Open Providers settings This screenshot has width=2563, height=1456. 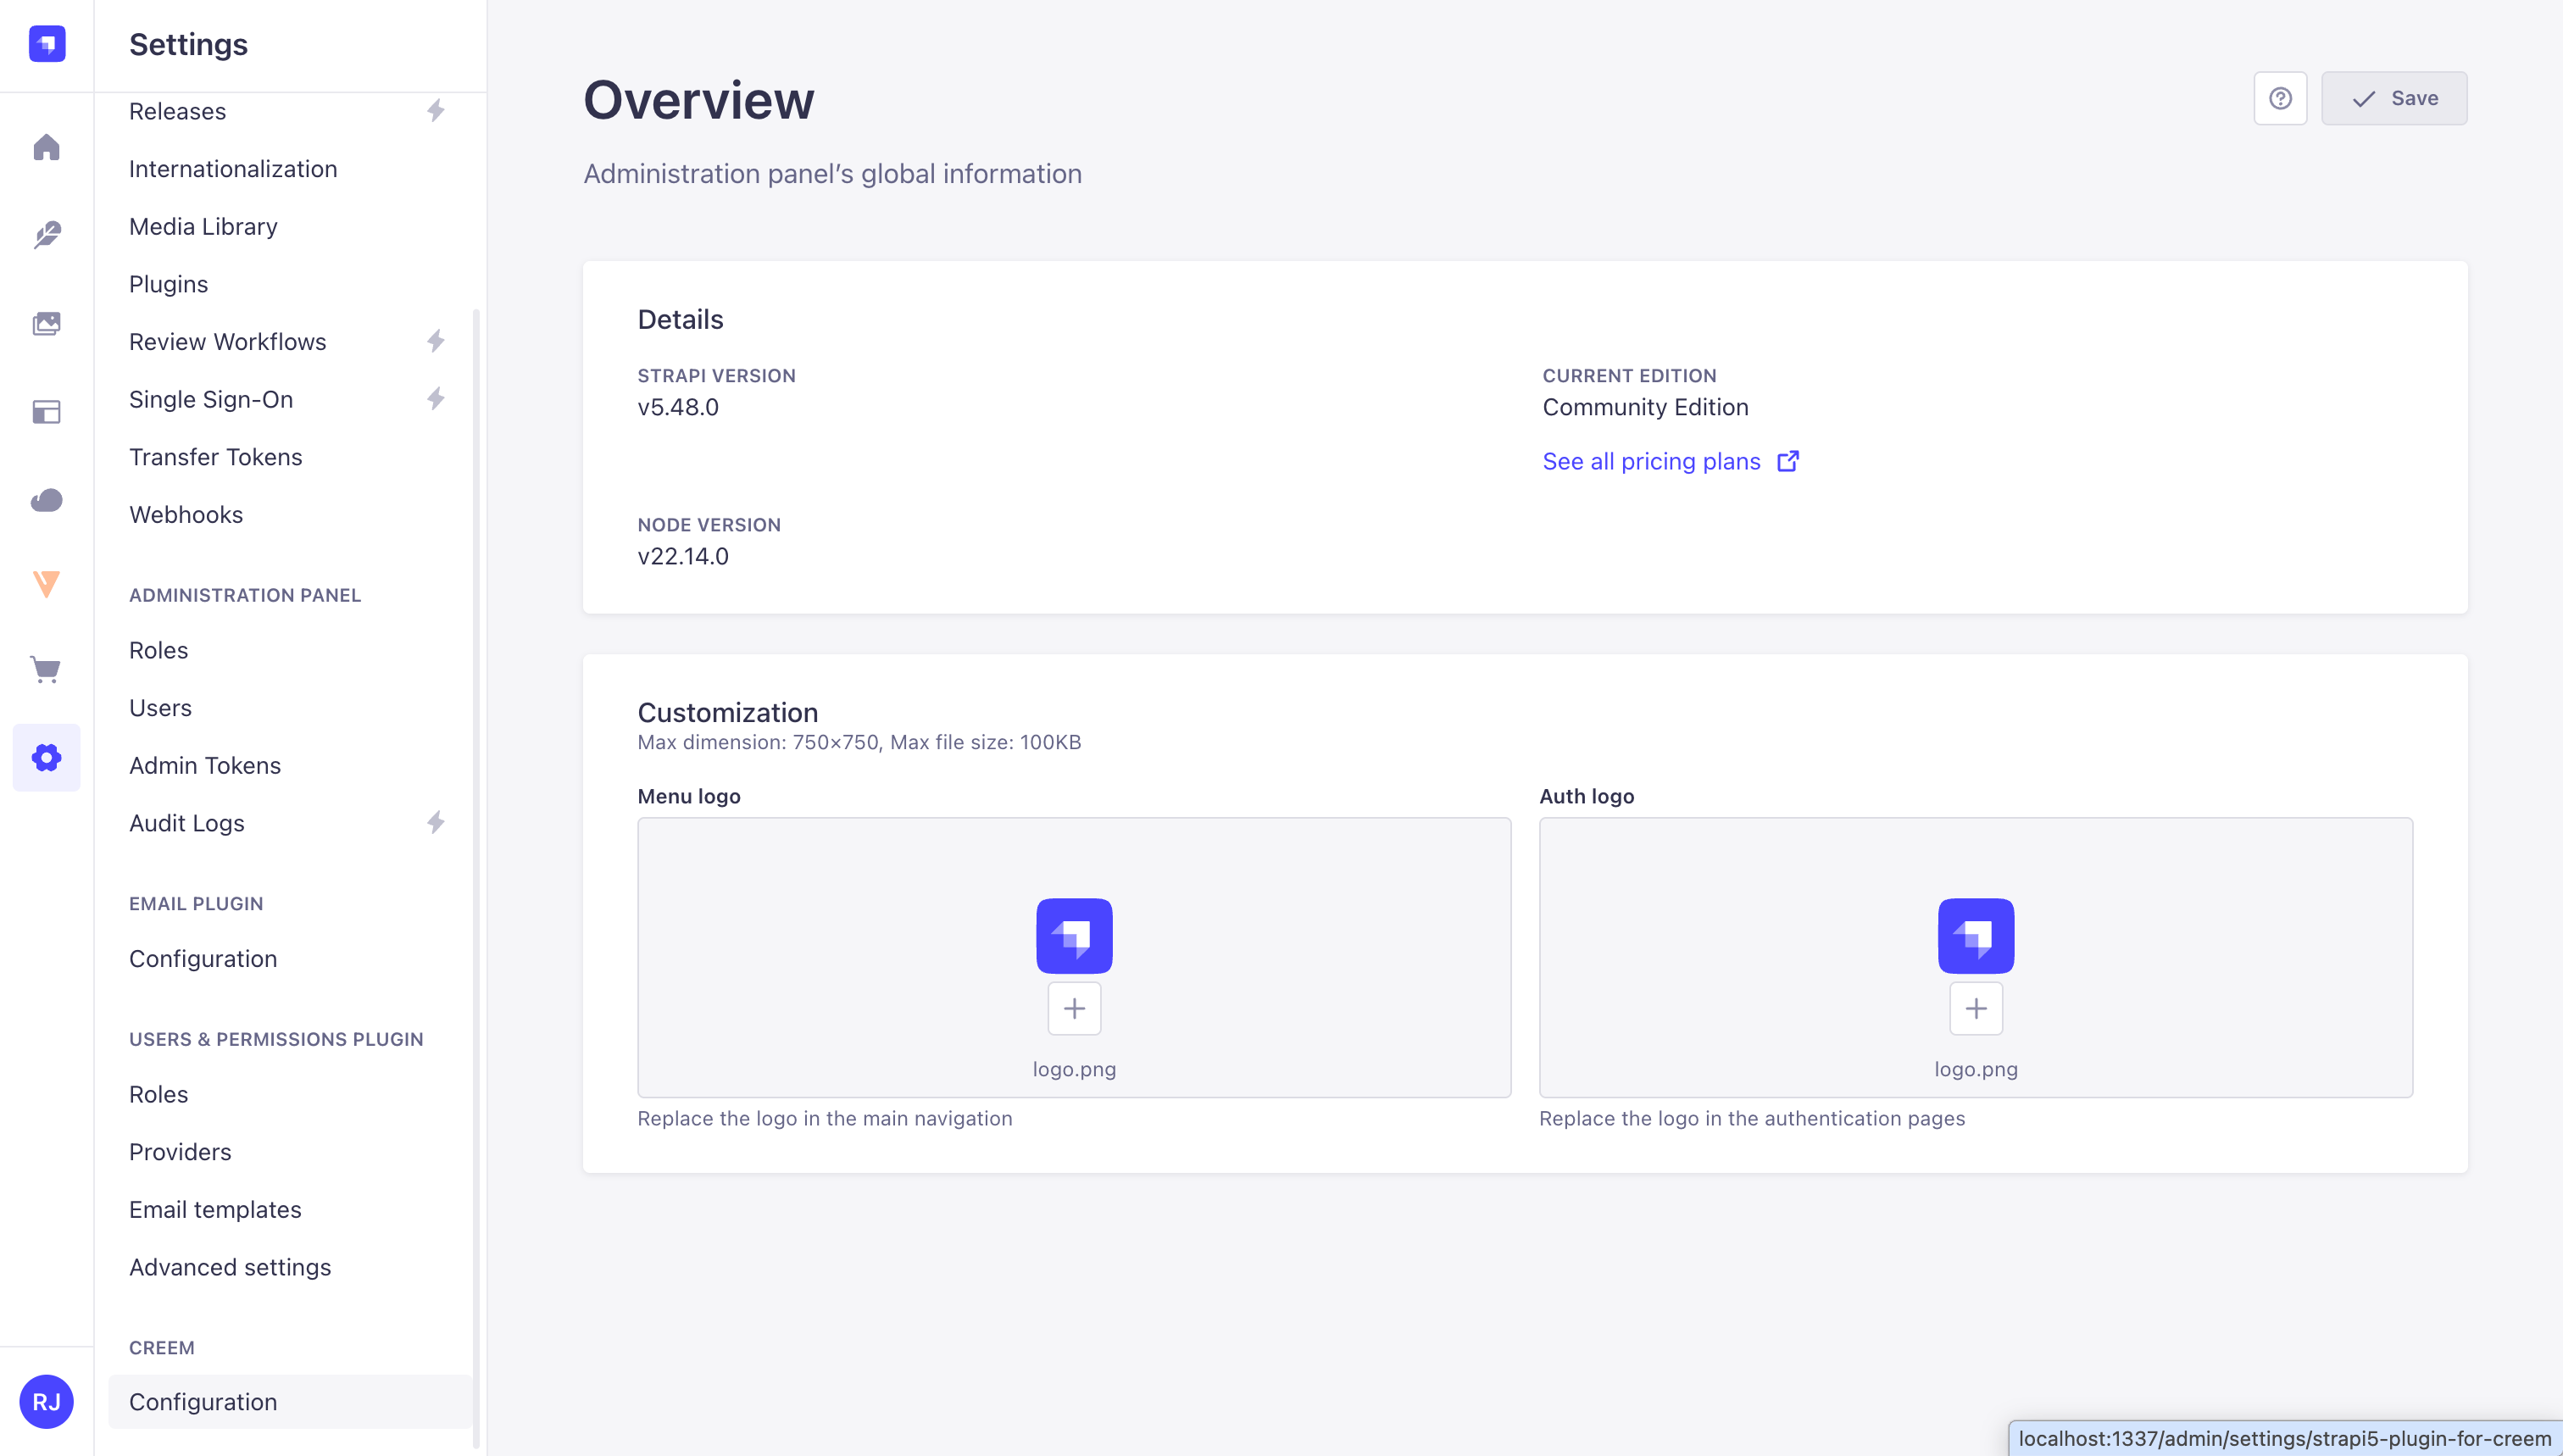click(180, 1152)
